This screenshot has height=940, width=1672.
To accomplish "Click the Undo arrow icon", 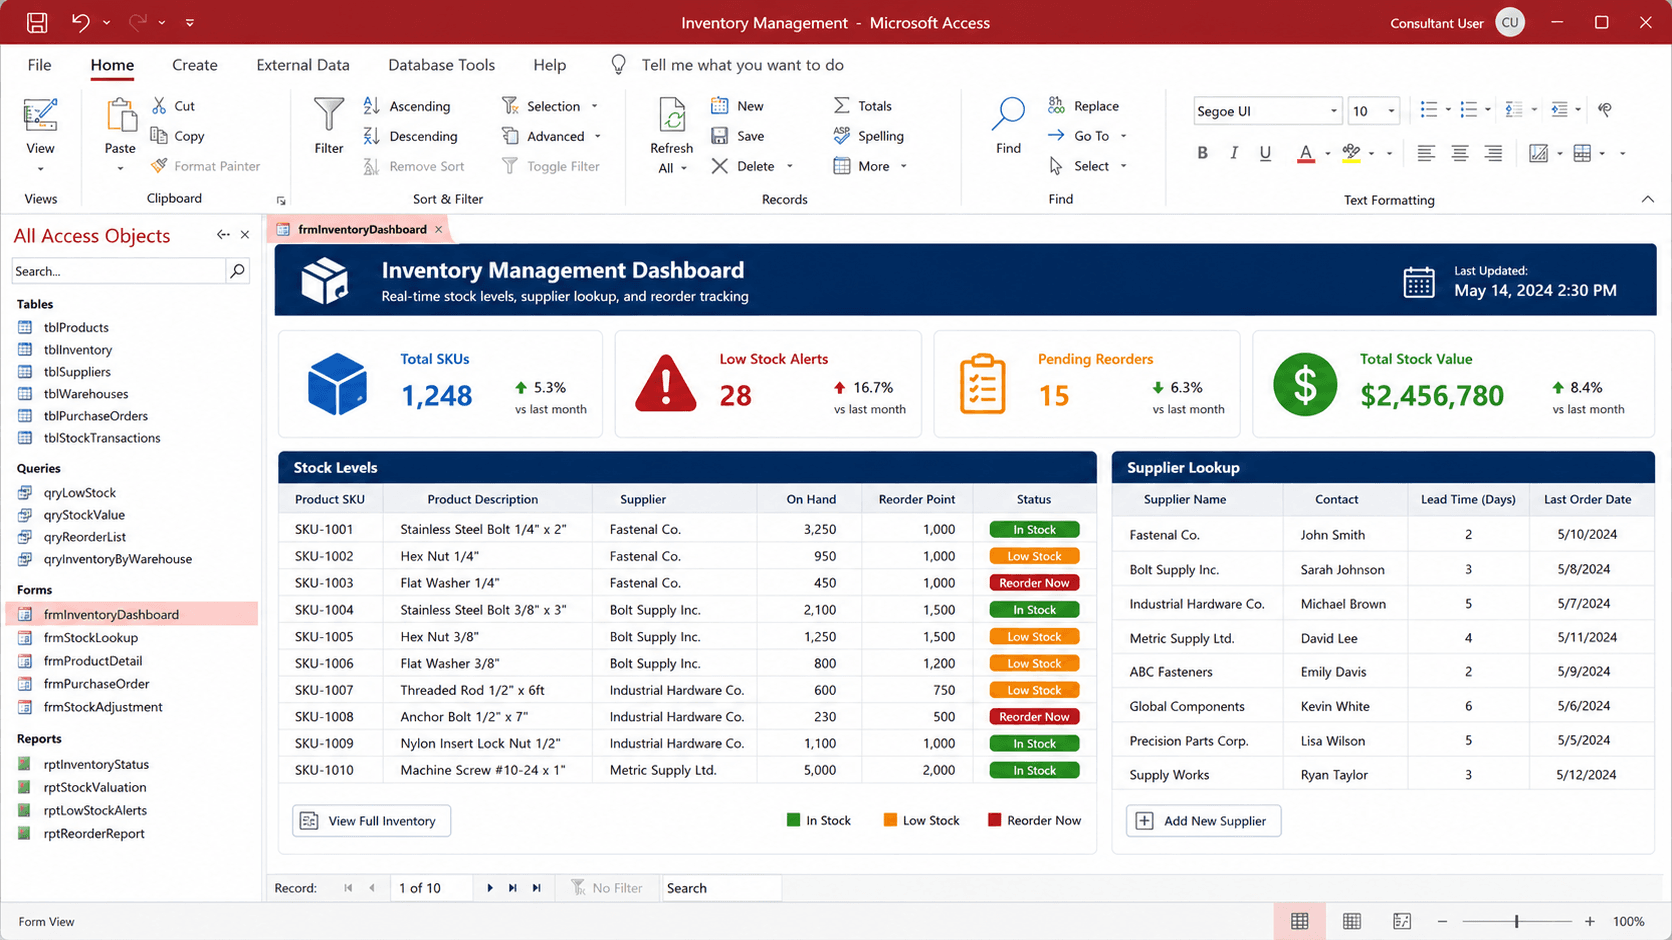I will (80, 22).
